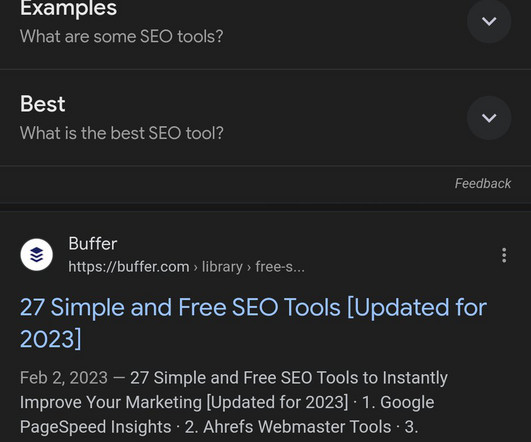Open the three-dot menu for Buffer result
The height and width of the screenshot is (442, 531).
(x=504, y=255)
